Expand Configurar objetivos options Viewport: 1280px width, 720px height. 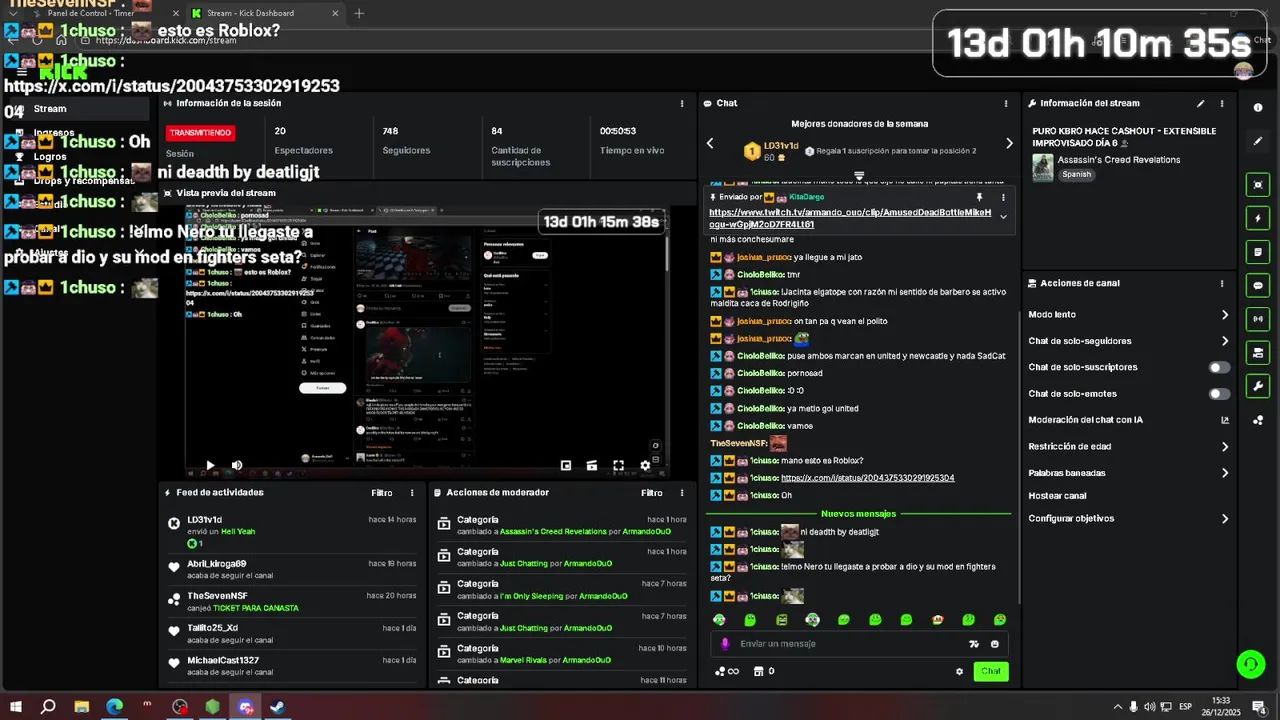[1225, 519]
